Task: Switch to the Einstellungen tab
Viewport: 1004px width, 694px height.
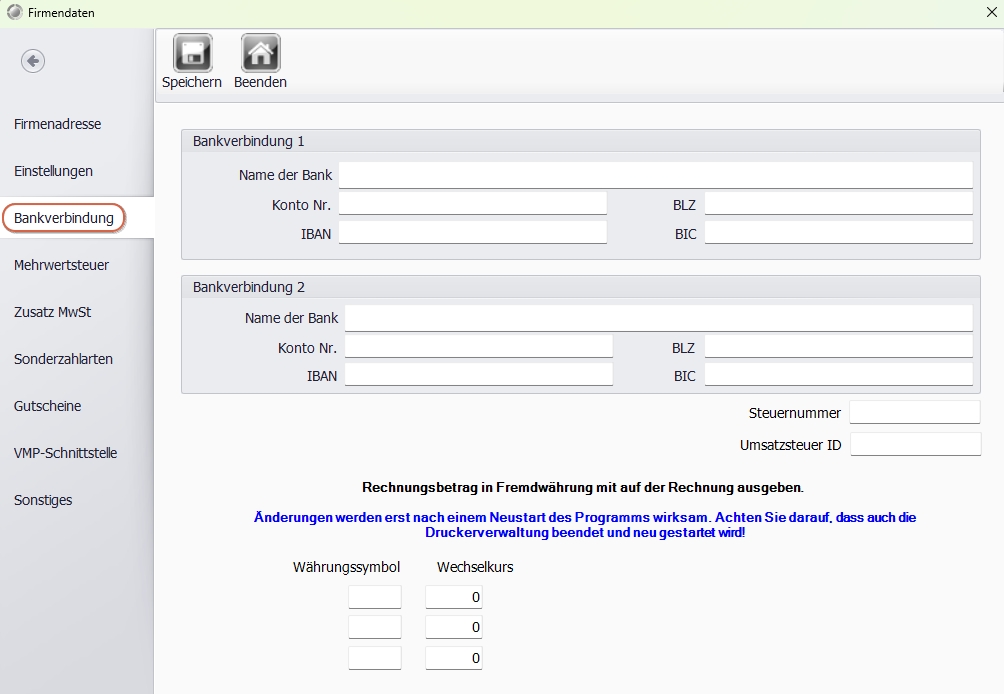Action: tap(54, 171)
